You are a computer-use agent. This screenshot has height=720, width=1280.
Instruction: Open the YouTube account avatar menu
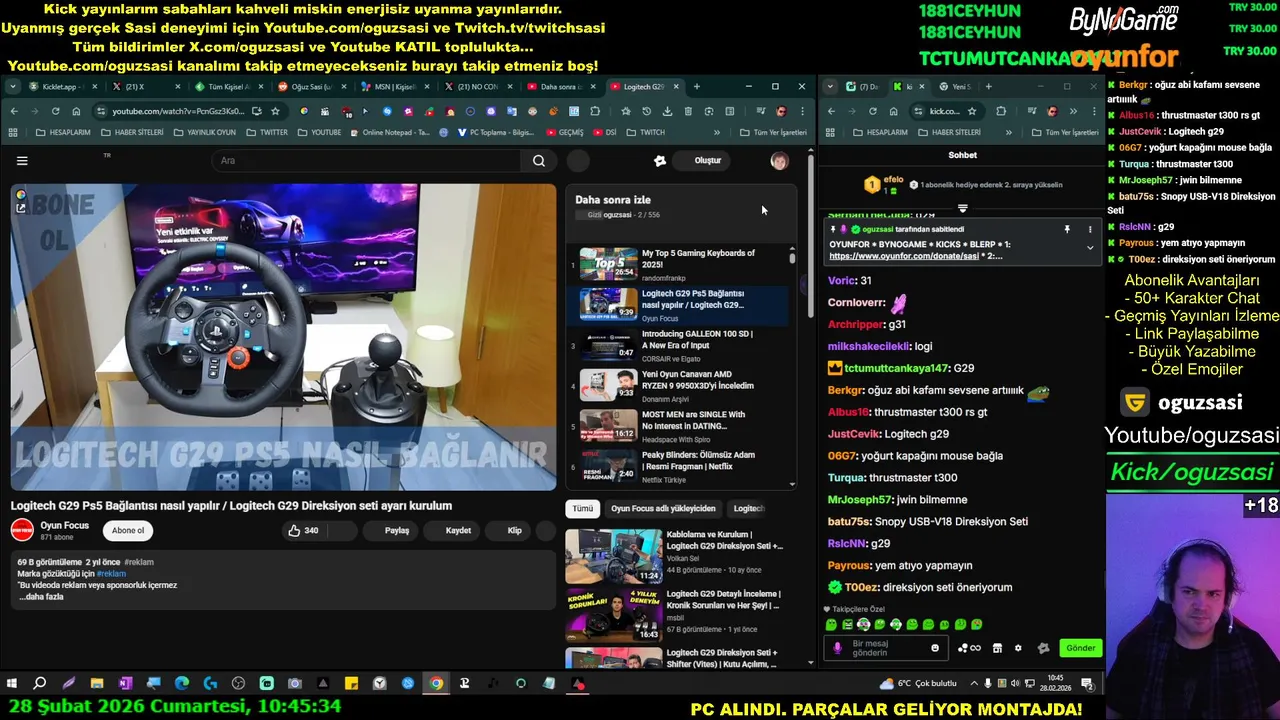(779, 161)
